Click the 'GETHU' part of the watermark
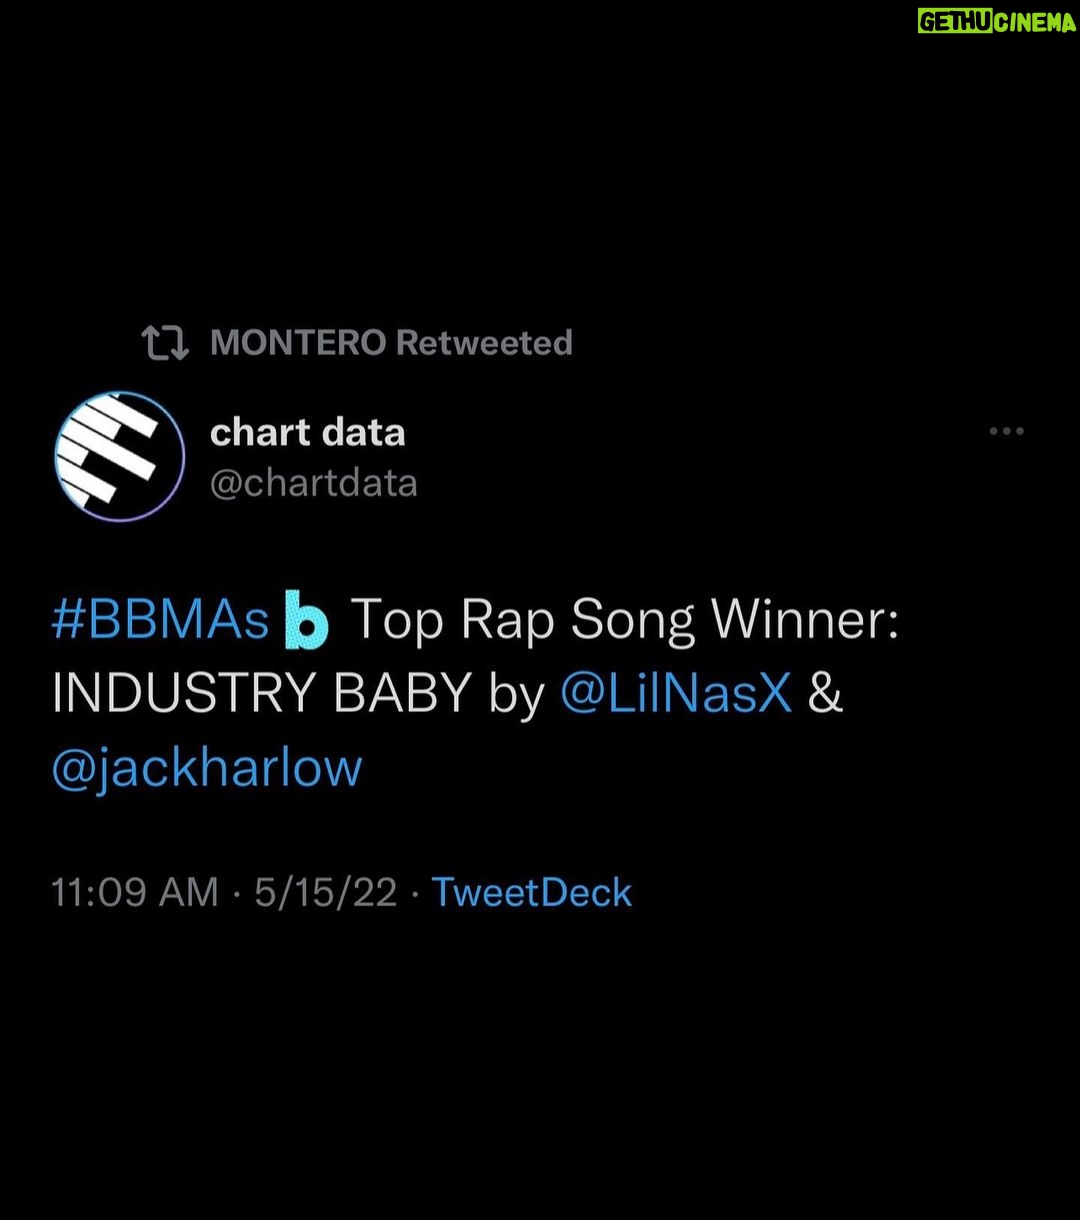The height and width of the screenshot is (1220, 1080). [x=955, y=22]
